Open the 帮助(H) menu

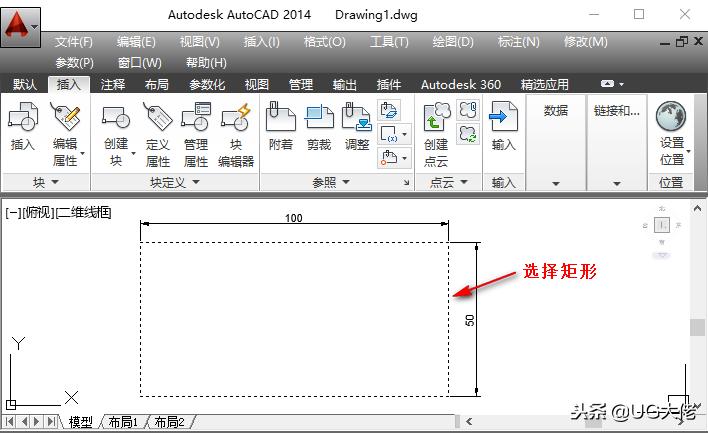click(206, 62)
